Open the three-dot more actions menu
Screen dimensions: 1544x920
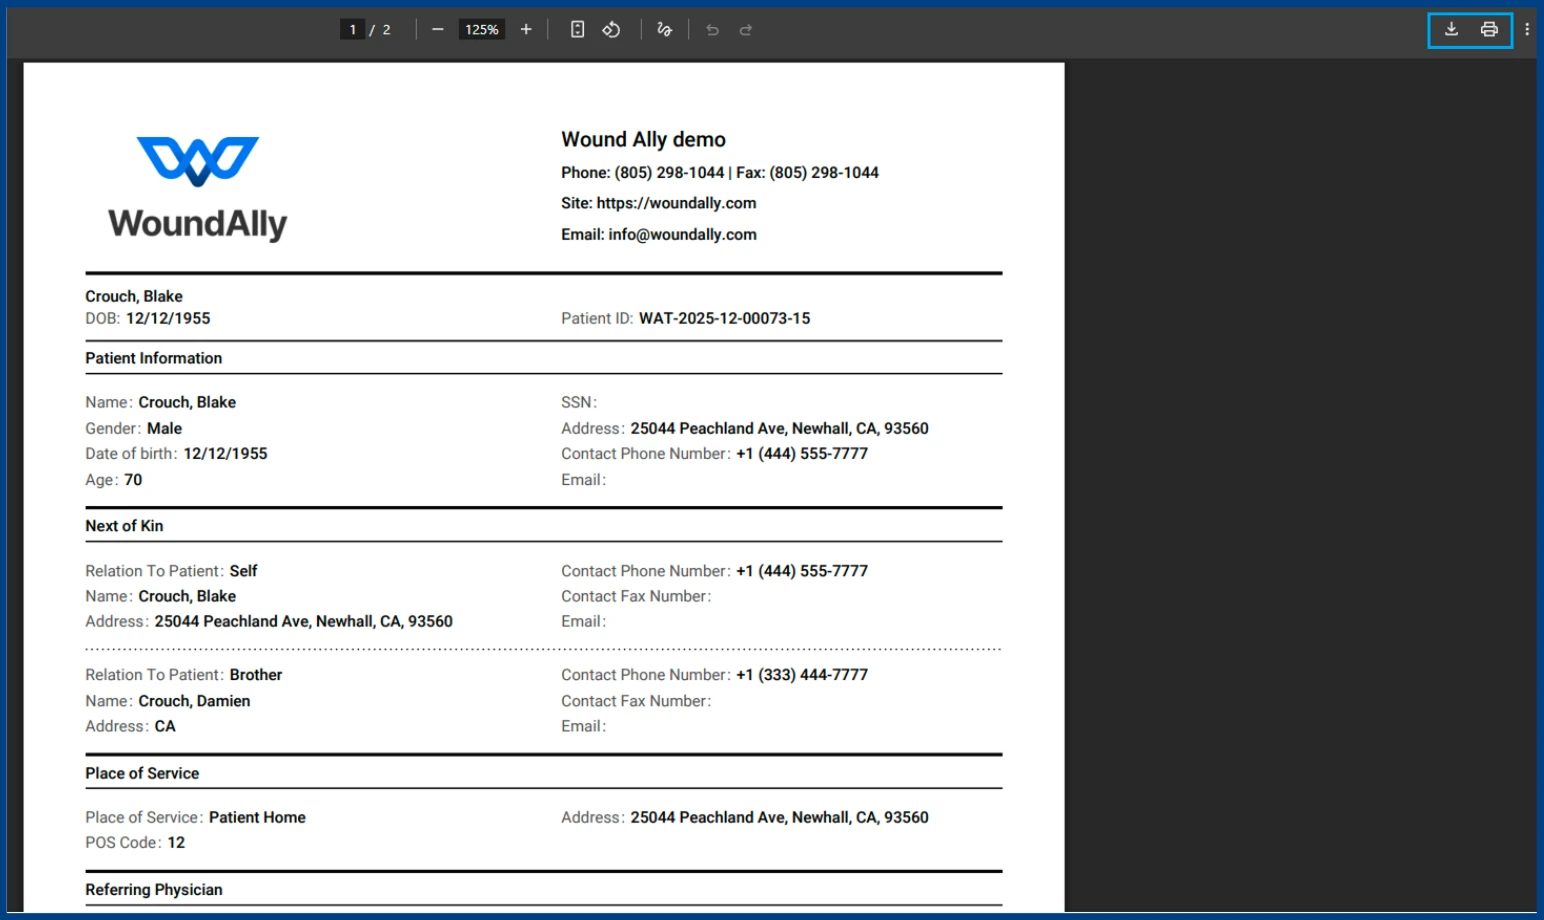pyautogui.click(x=1527, y=30)
